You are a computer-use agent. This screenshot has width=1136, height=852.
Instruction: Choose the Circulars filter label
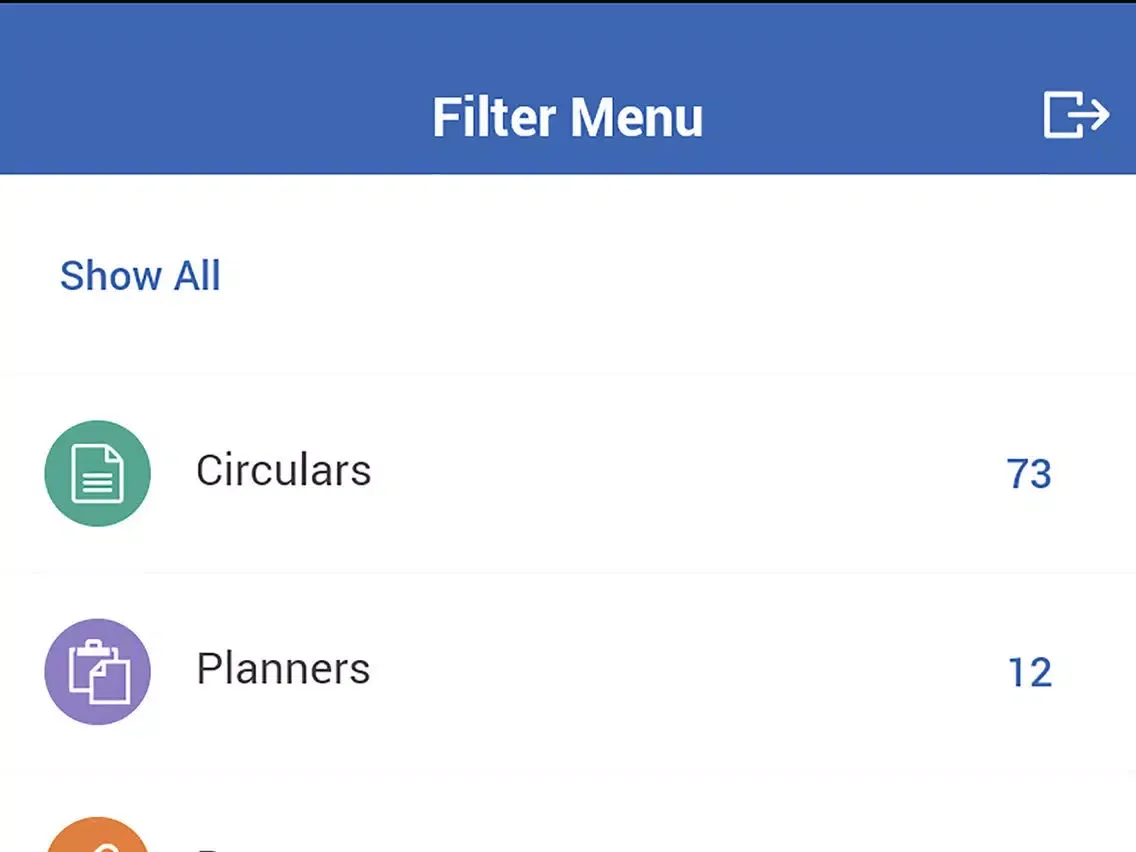[x=283, y=471]
